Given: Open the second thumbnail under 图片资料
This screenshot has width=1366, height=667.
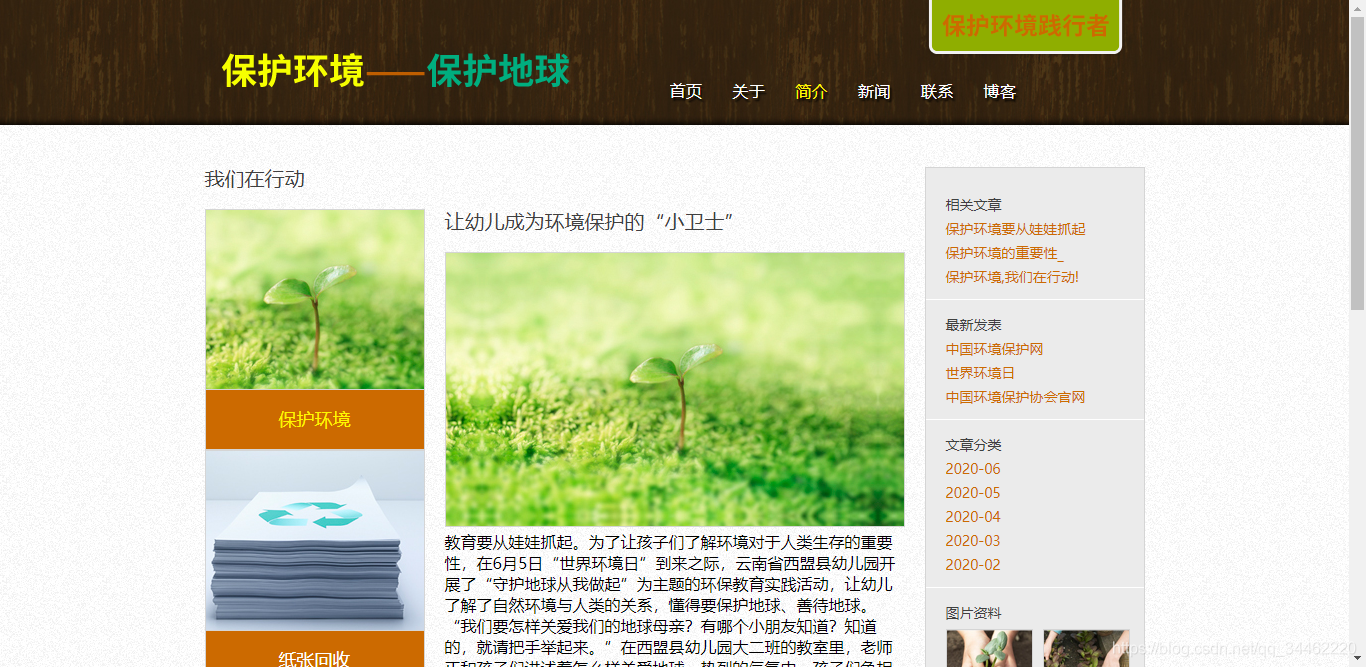Looking at the screenshot, I should (1086, 648).
